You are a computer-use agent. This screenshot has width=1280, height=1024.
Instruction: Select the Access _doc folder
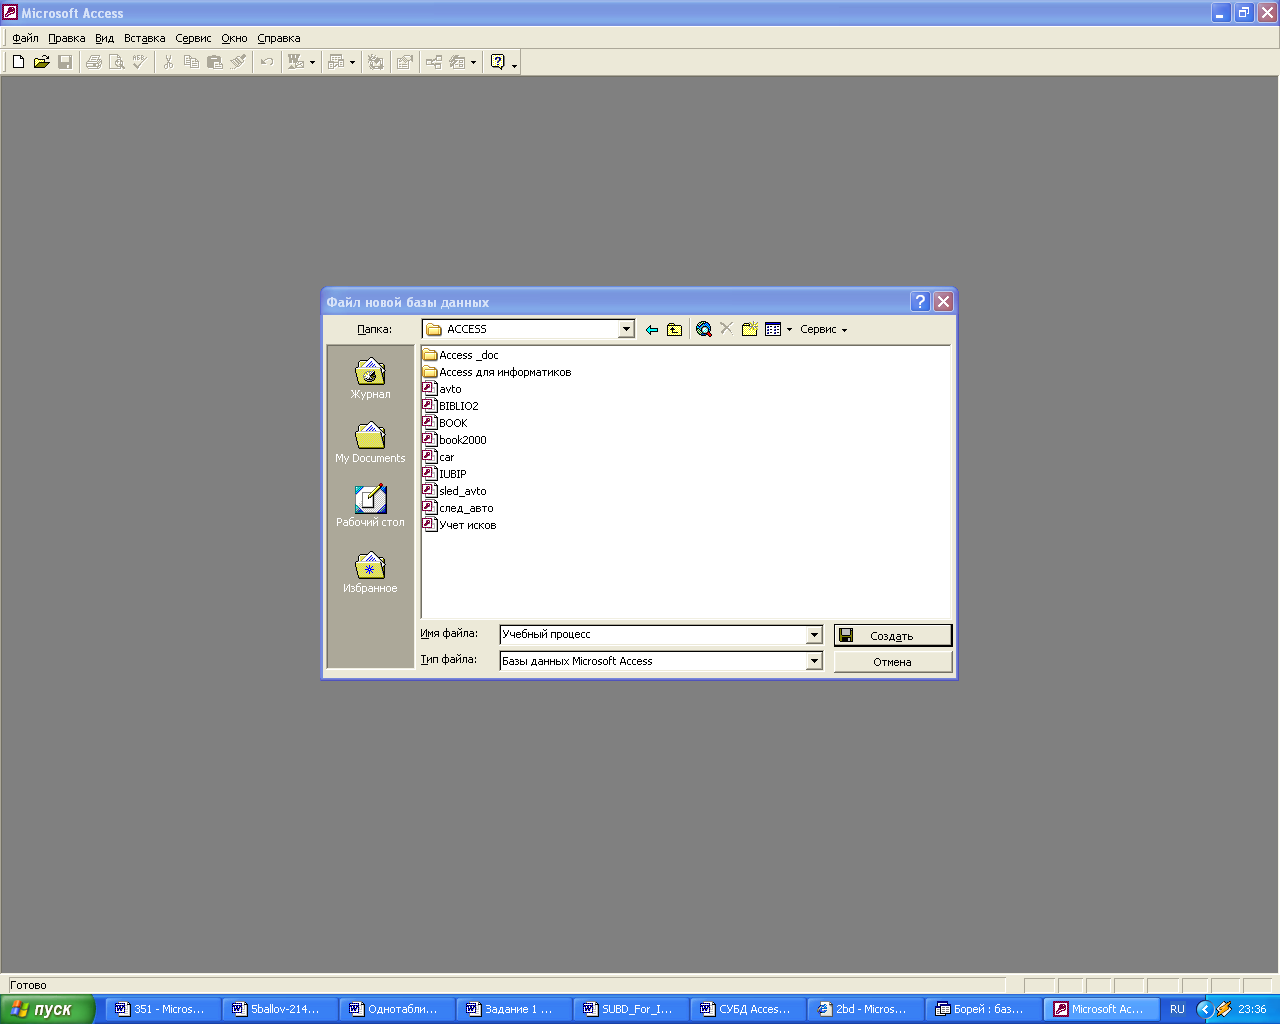coord(460,355)
